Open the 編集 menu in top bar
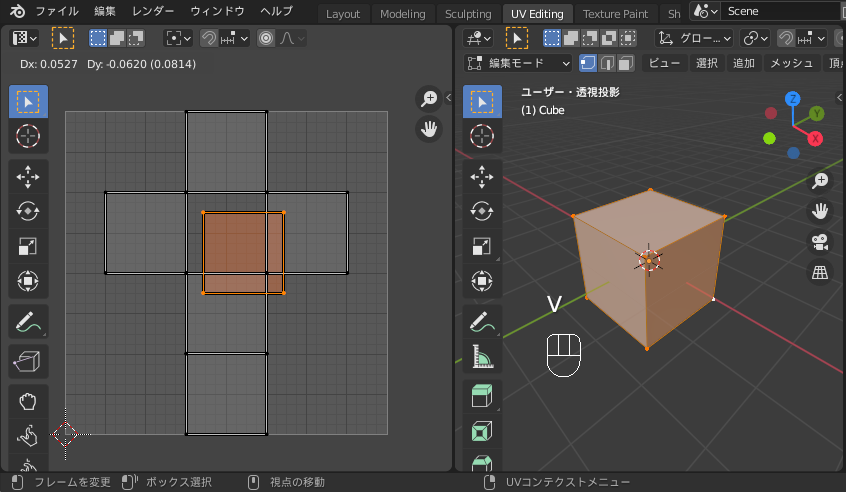The height and width of the screenshot is (492, 846). (104, 11)
